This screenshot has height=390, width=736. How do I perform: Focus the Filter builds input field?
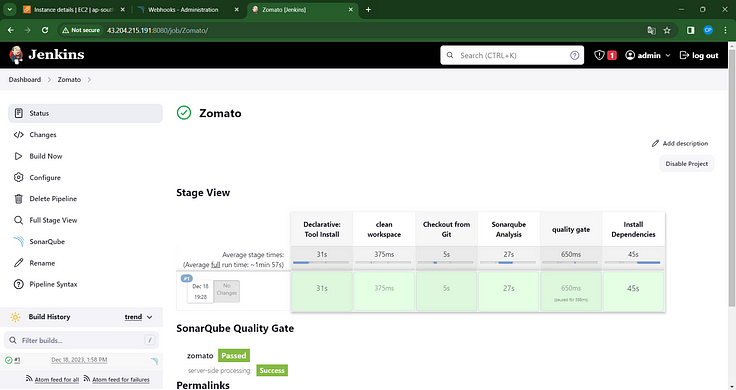click(x=81, y=340)
